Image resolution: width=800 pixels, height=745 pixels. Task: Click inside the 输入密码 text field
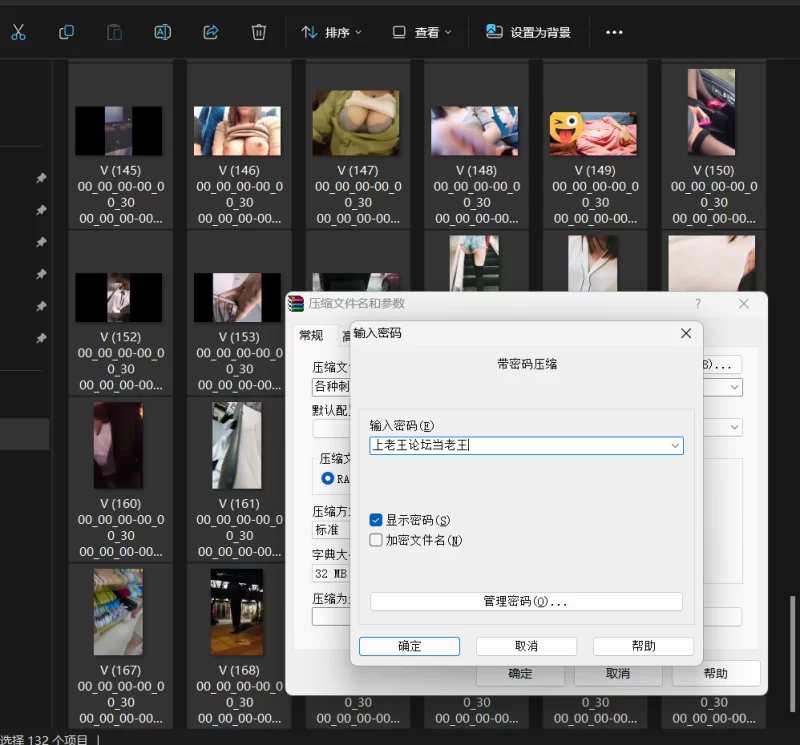[x=520, y=446]
